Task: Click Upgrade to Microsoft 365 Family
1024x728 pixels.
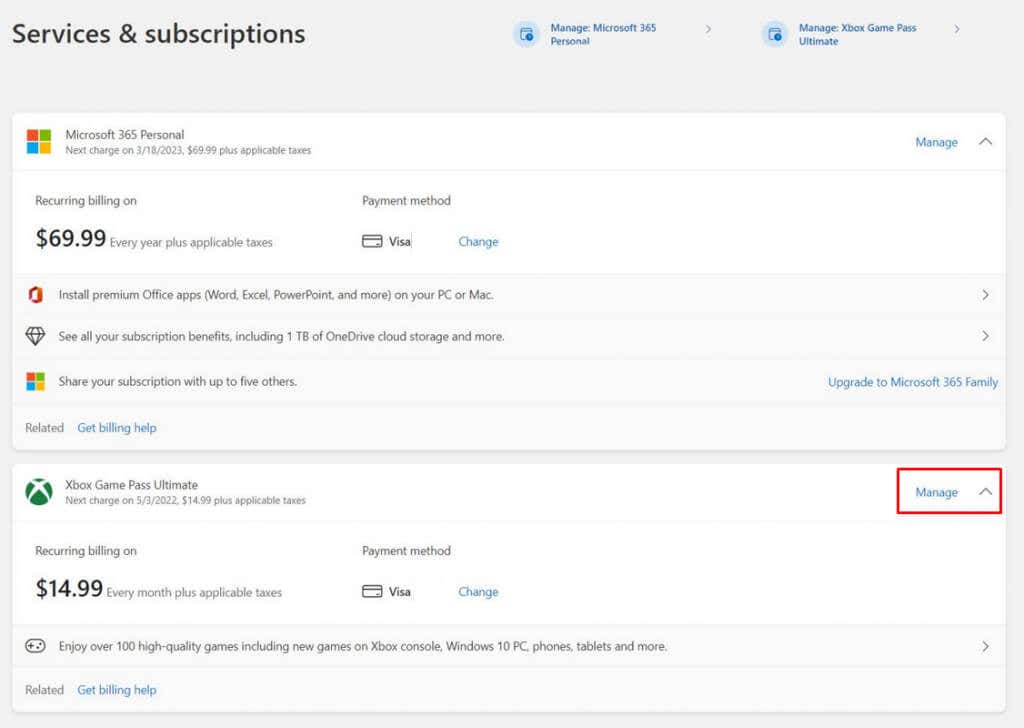Action: (913, 382)
